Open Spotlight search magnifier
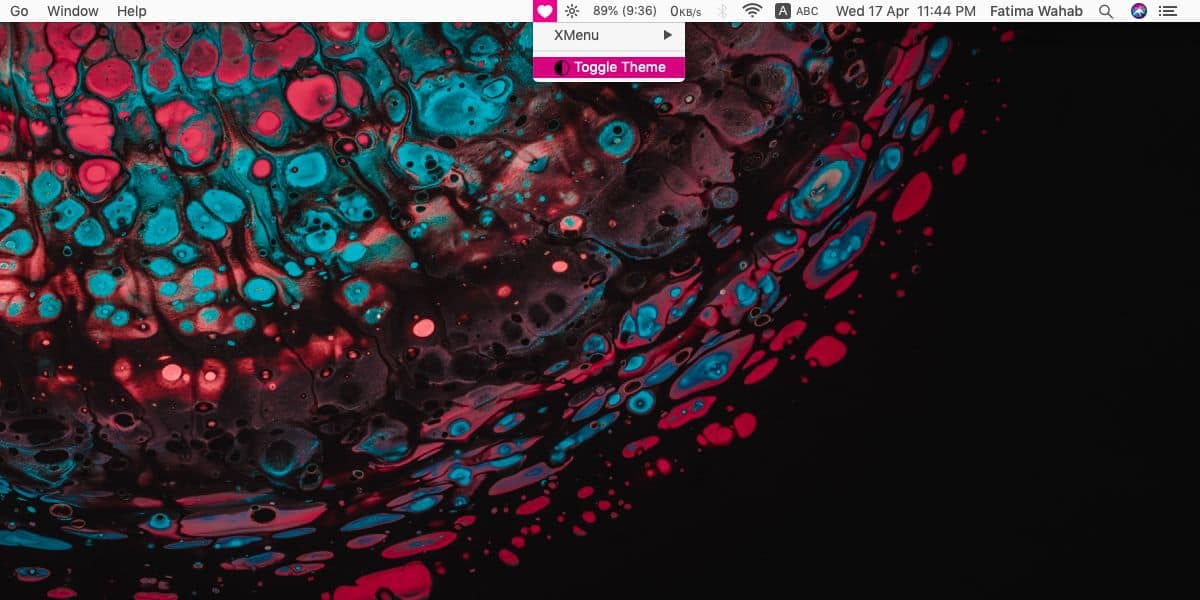Screen dimensions: 1200x600 coord(1105,11)
